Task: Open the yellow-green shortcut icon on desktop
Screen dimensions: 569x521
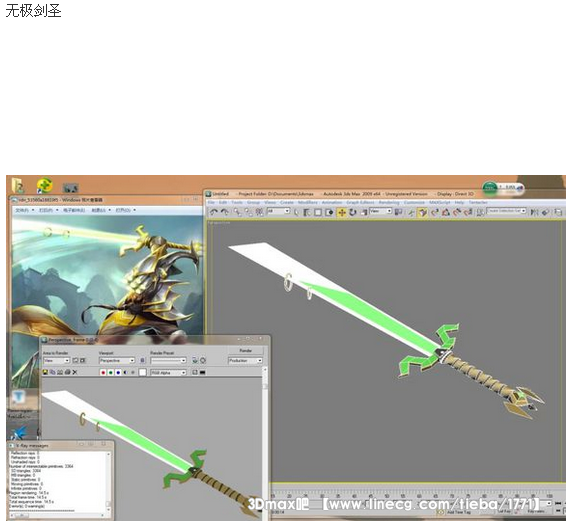Action: (x=44, y=185)
